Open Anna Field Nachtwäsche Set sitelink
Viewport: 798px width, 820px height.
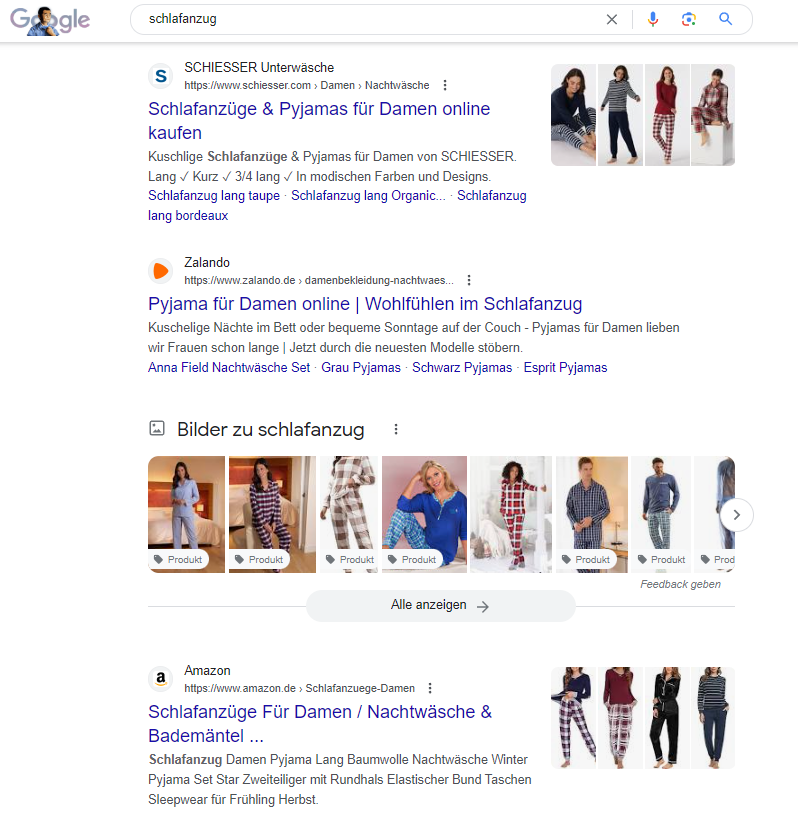[x=229, y=368]
